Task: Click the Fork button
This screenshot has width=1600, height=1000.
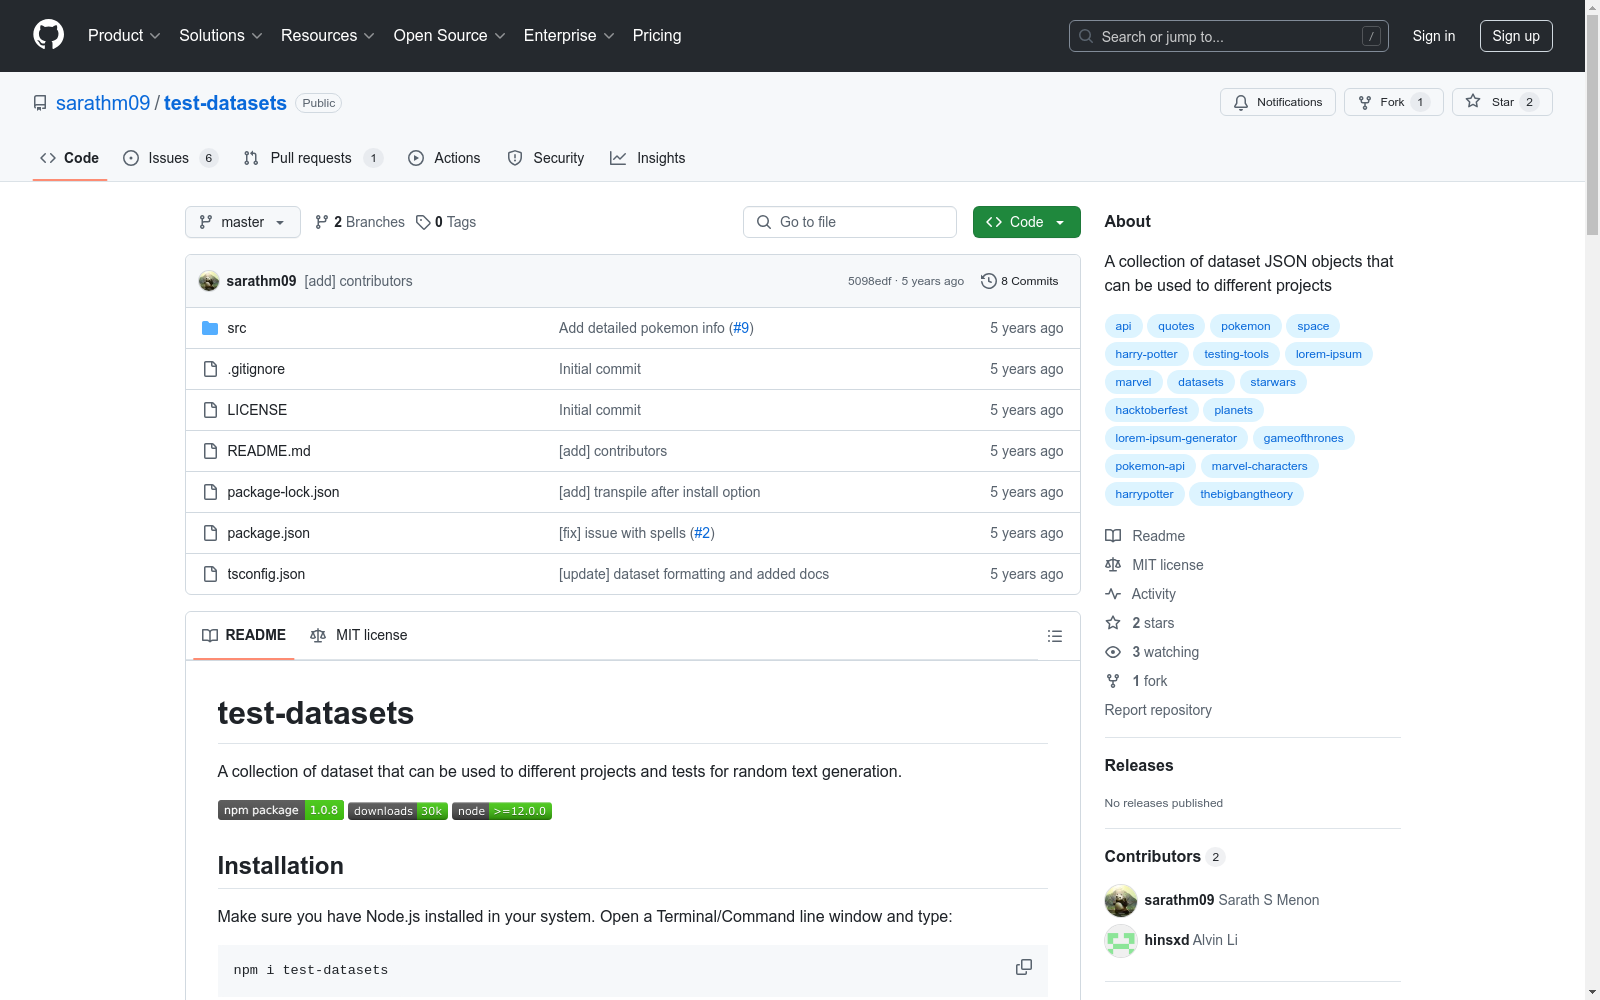Action: tap(1394, 102)
